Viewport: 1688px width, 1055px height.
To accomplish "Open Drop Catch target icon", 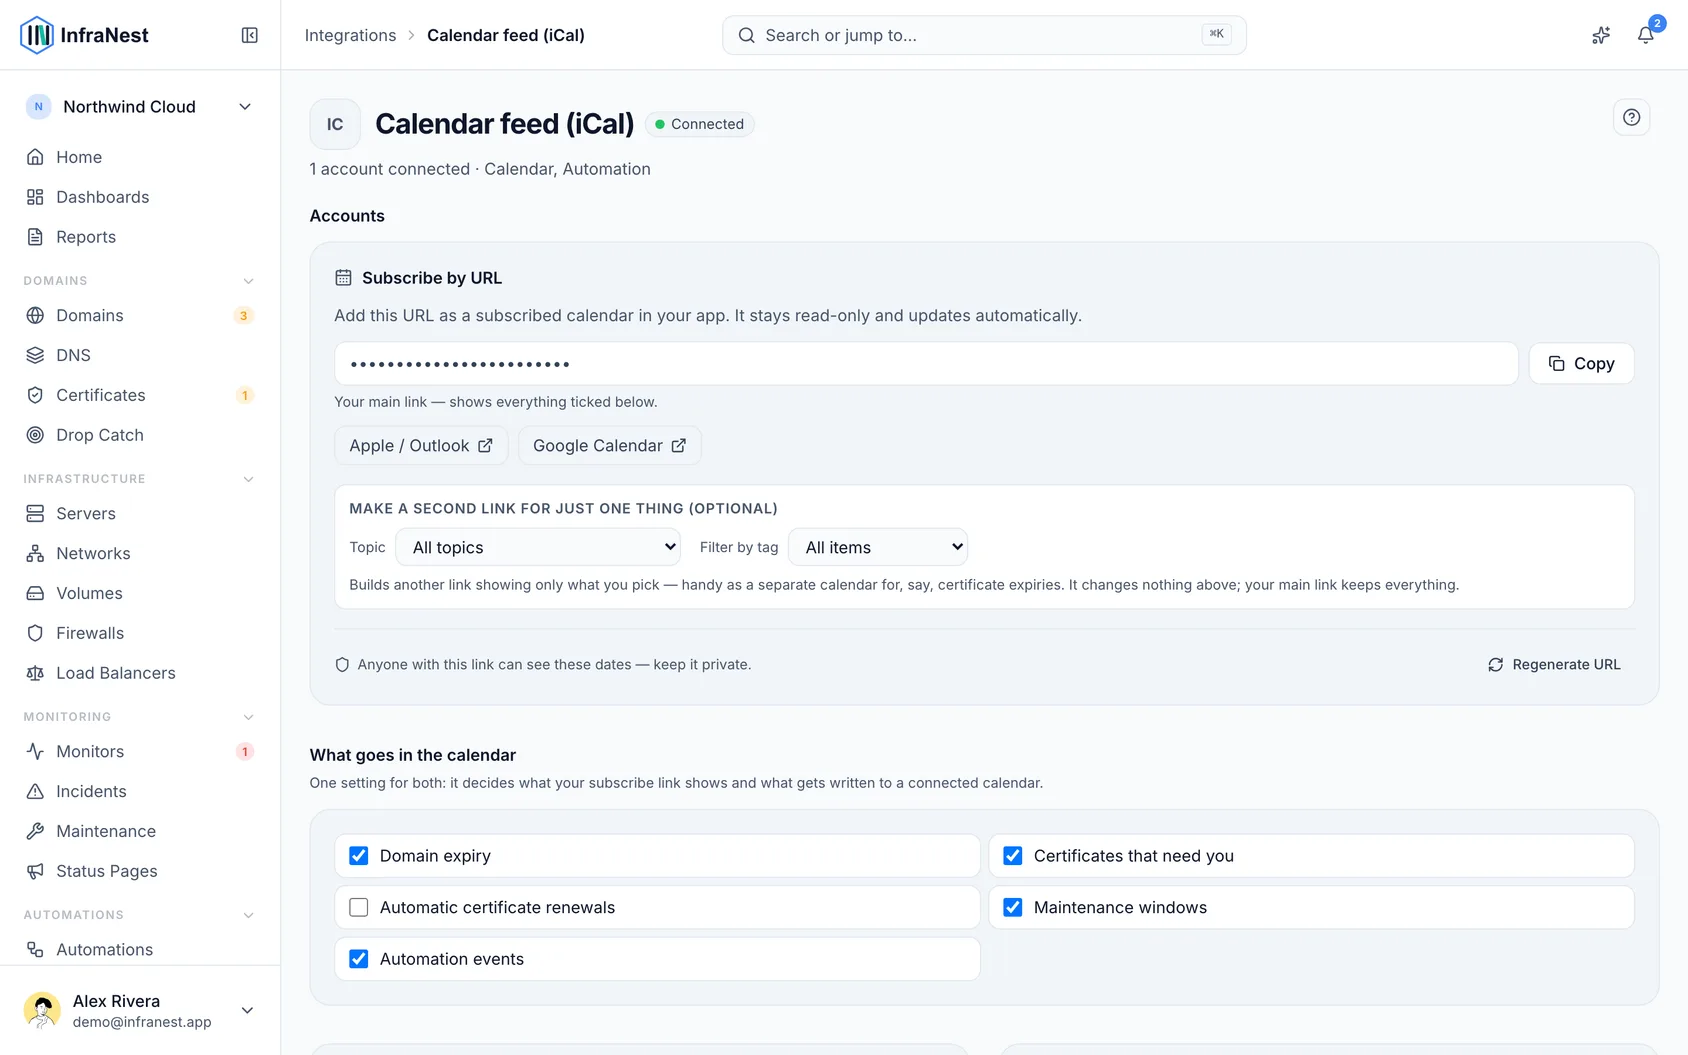I will tap(35, 435).
